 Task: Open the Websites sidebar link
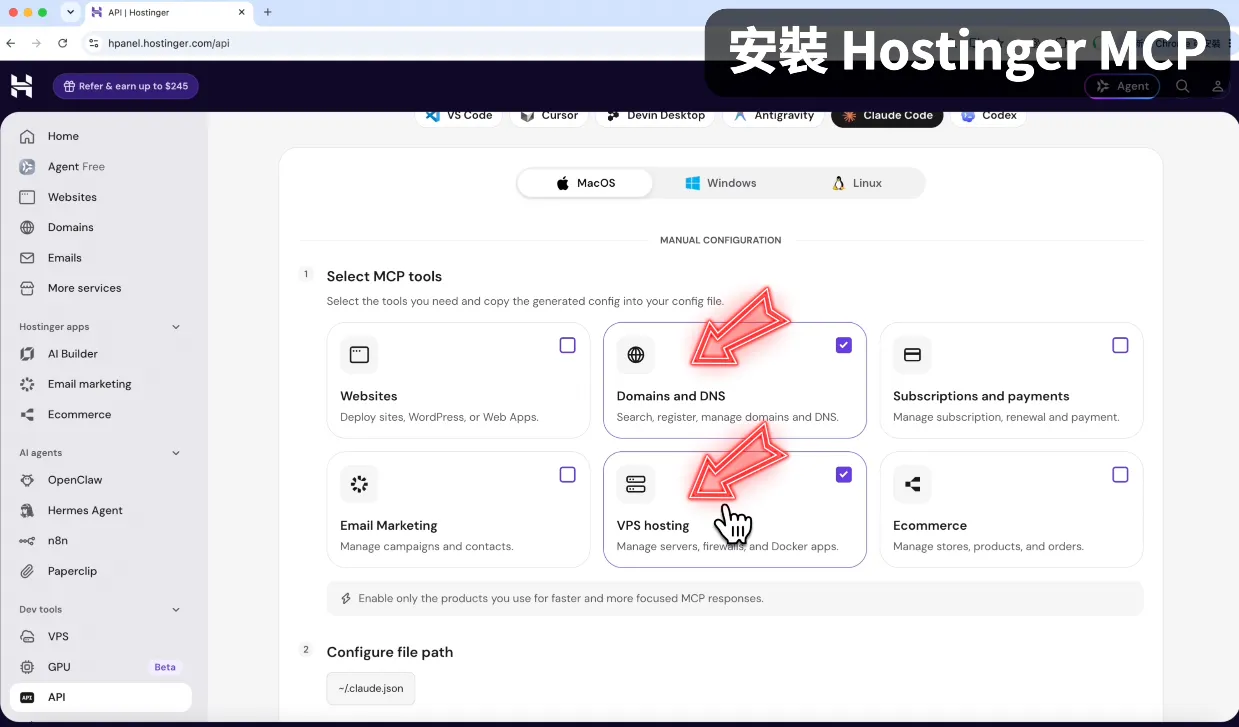(73, 197)
